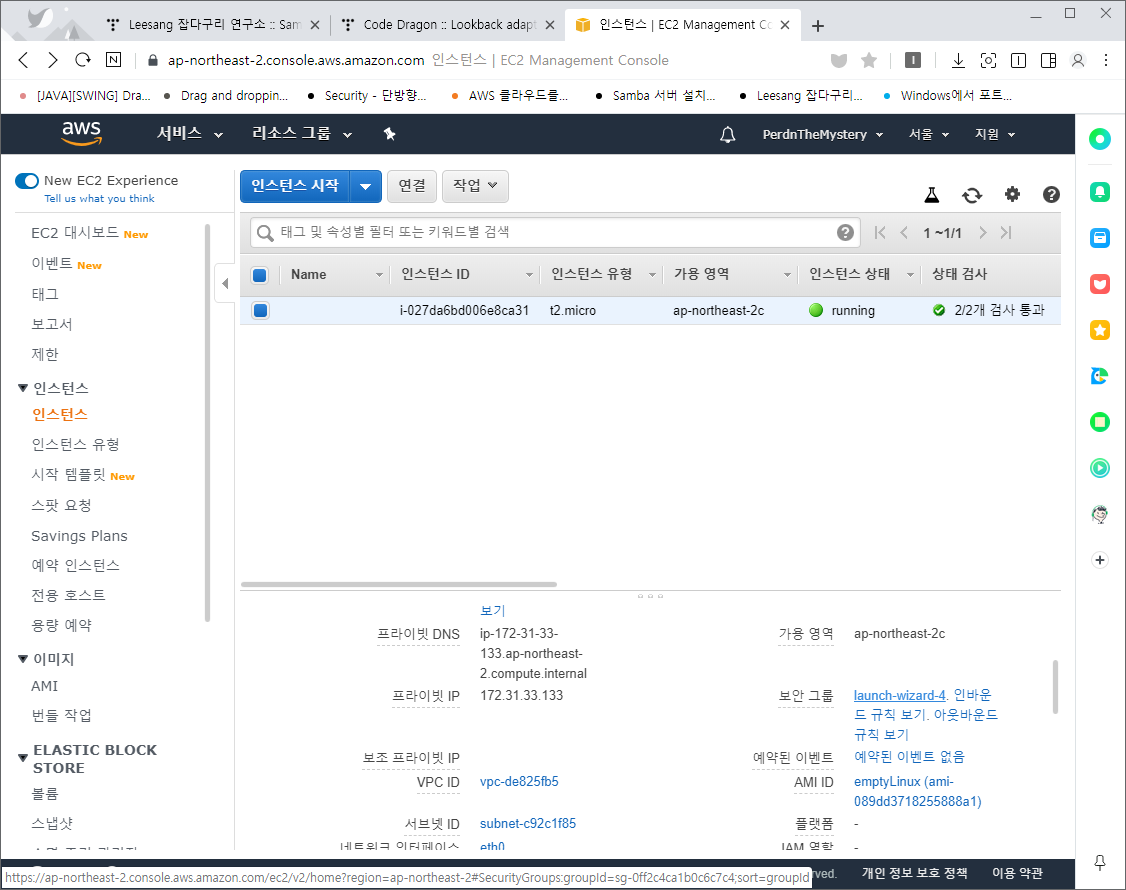Sort by 인스턴스 ID column header
This screenshot has width=1126, height=890.
point(435,274)
